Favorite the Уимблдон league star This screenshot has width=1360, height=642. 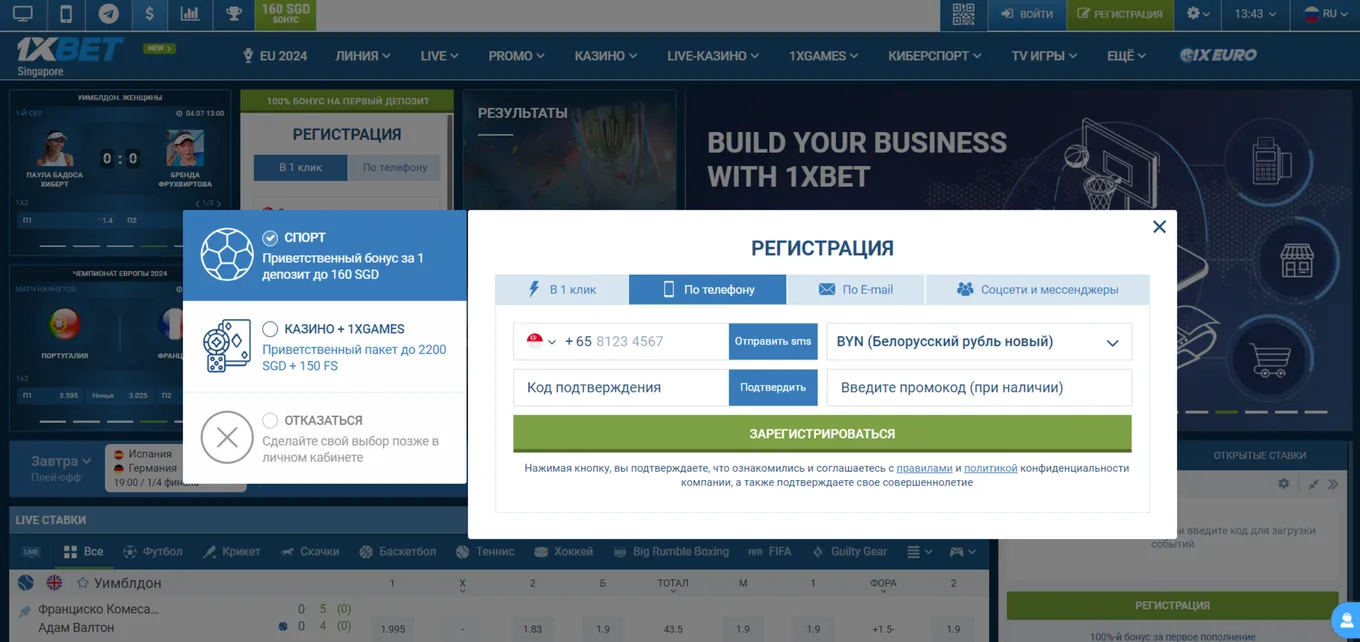point(83,583)
